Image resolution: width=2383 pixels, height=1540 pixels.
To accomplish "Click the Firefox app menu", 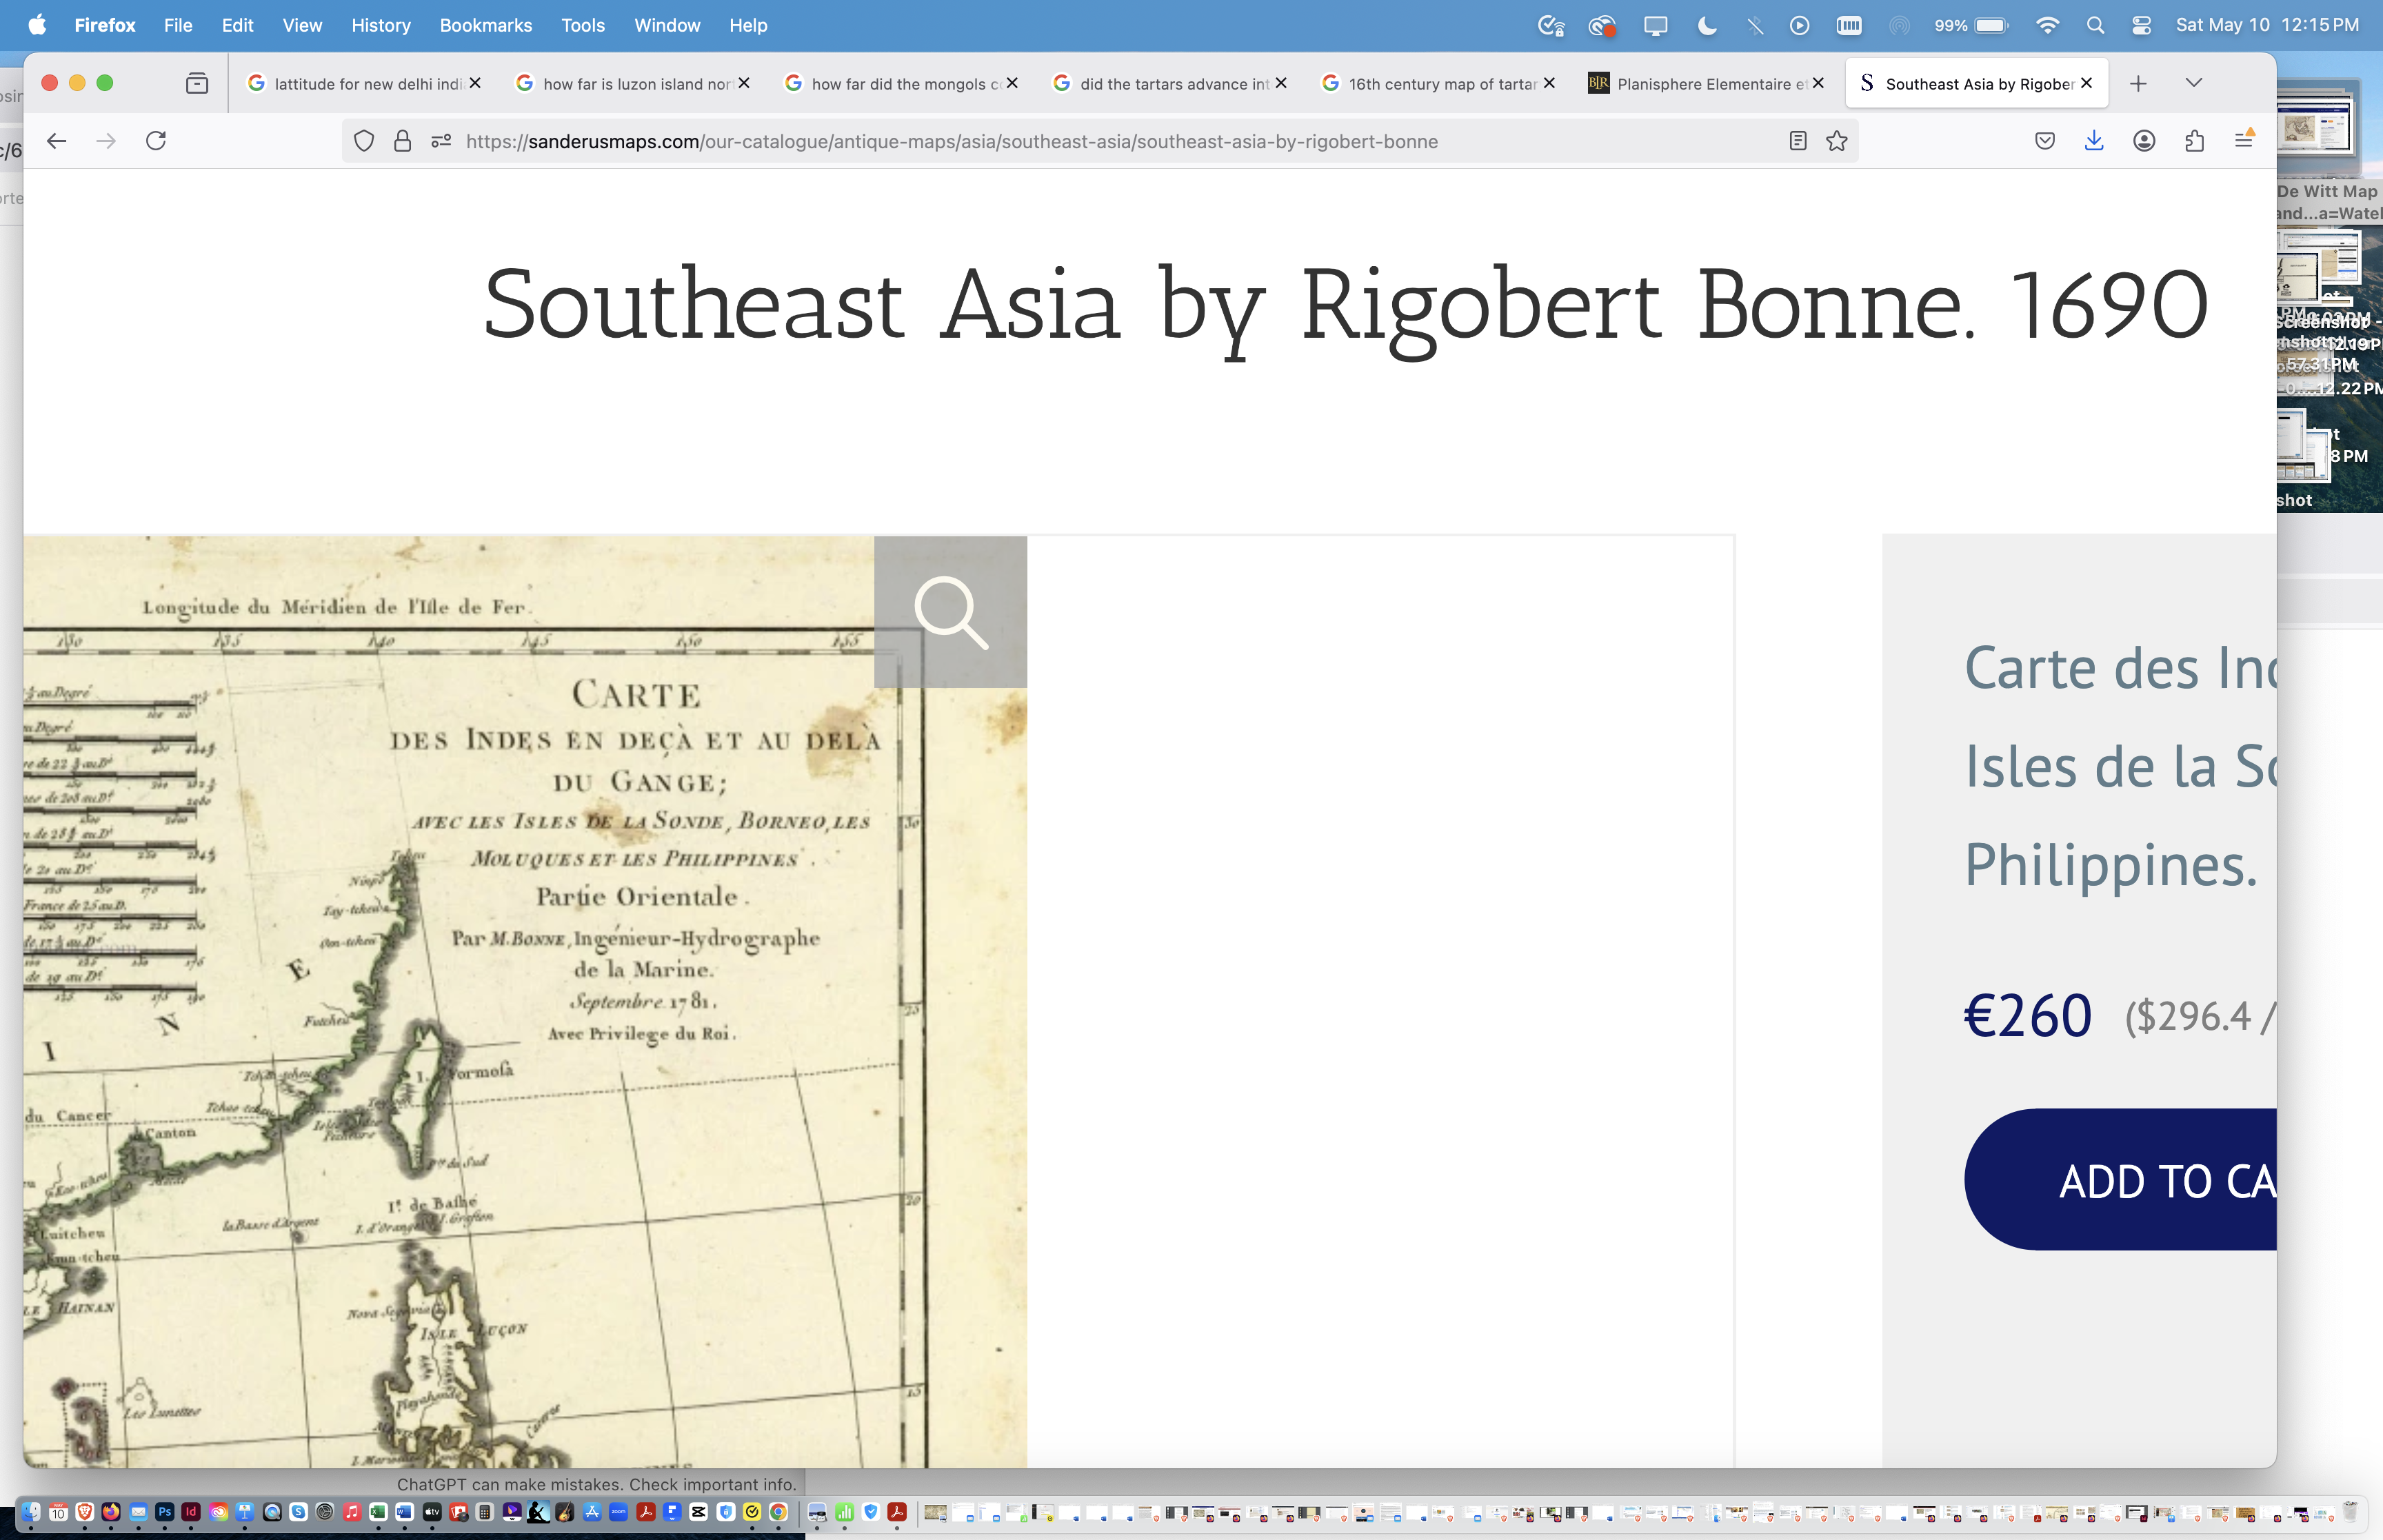I will point(105,25).
